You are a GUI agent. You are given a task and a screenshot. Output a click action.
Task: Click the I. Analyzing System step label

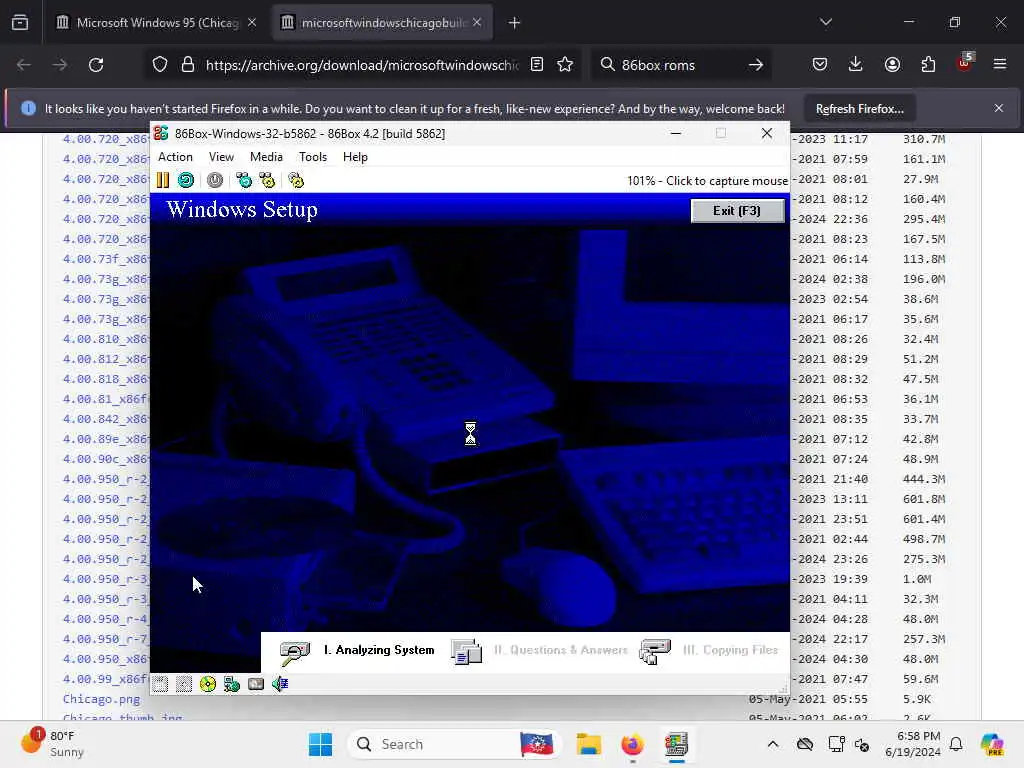(379, 650)
